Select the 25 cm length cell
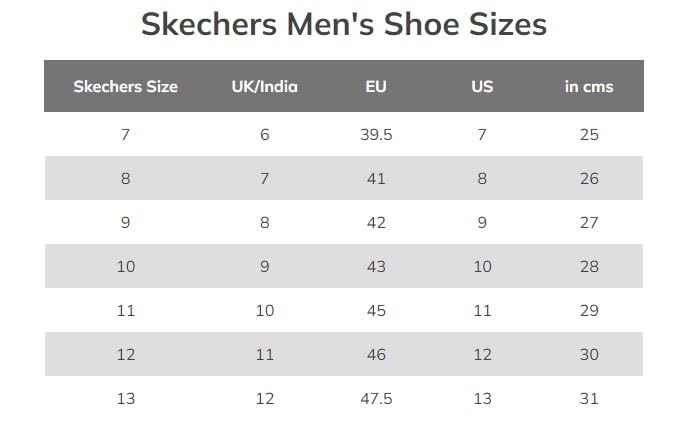Viewport: 680px width, 438px height. (589, 135)
